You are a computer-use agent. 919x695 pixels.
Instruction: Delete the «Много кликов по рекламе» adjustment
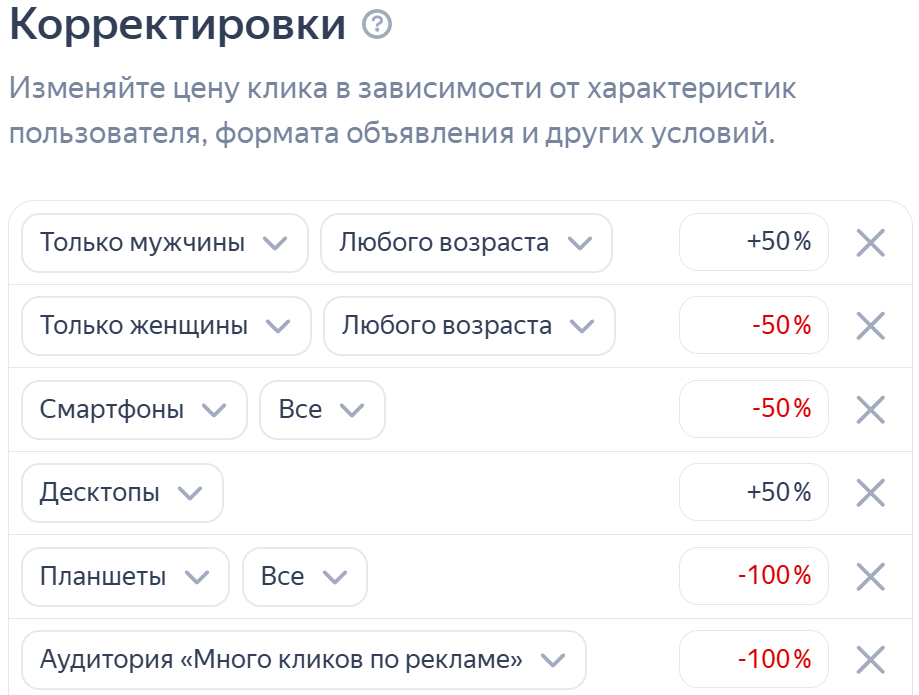[x=869, y=659]
